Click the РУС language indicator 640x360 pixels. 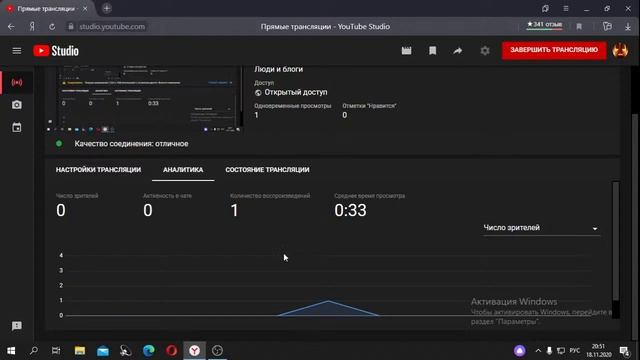575,350
